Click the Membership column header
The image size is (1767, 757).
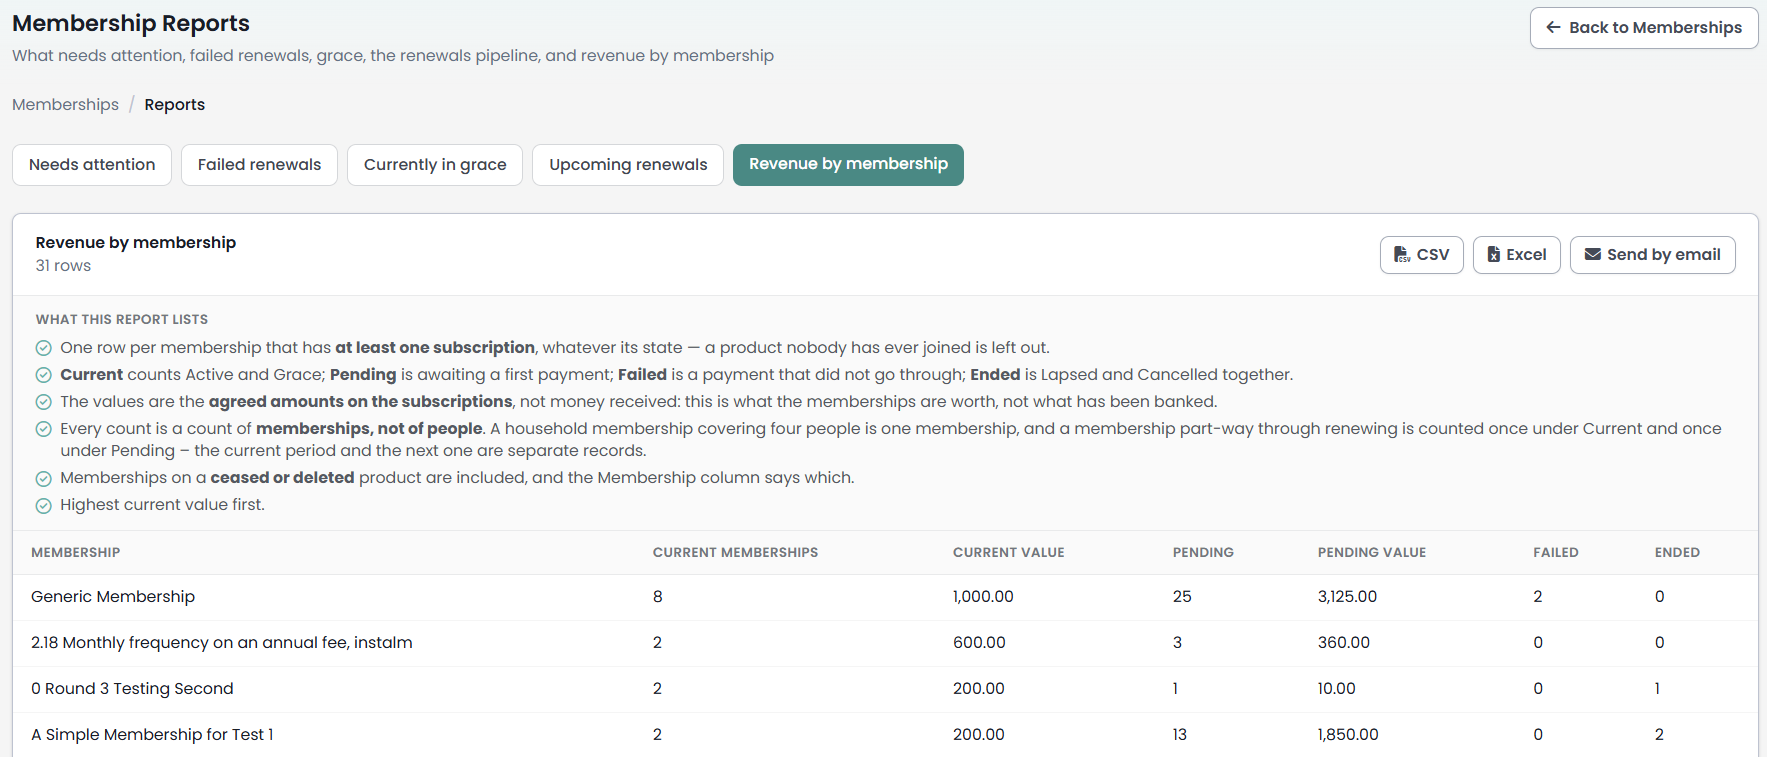75,553
